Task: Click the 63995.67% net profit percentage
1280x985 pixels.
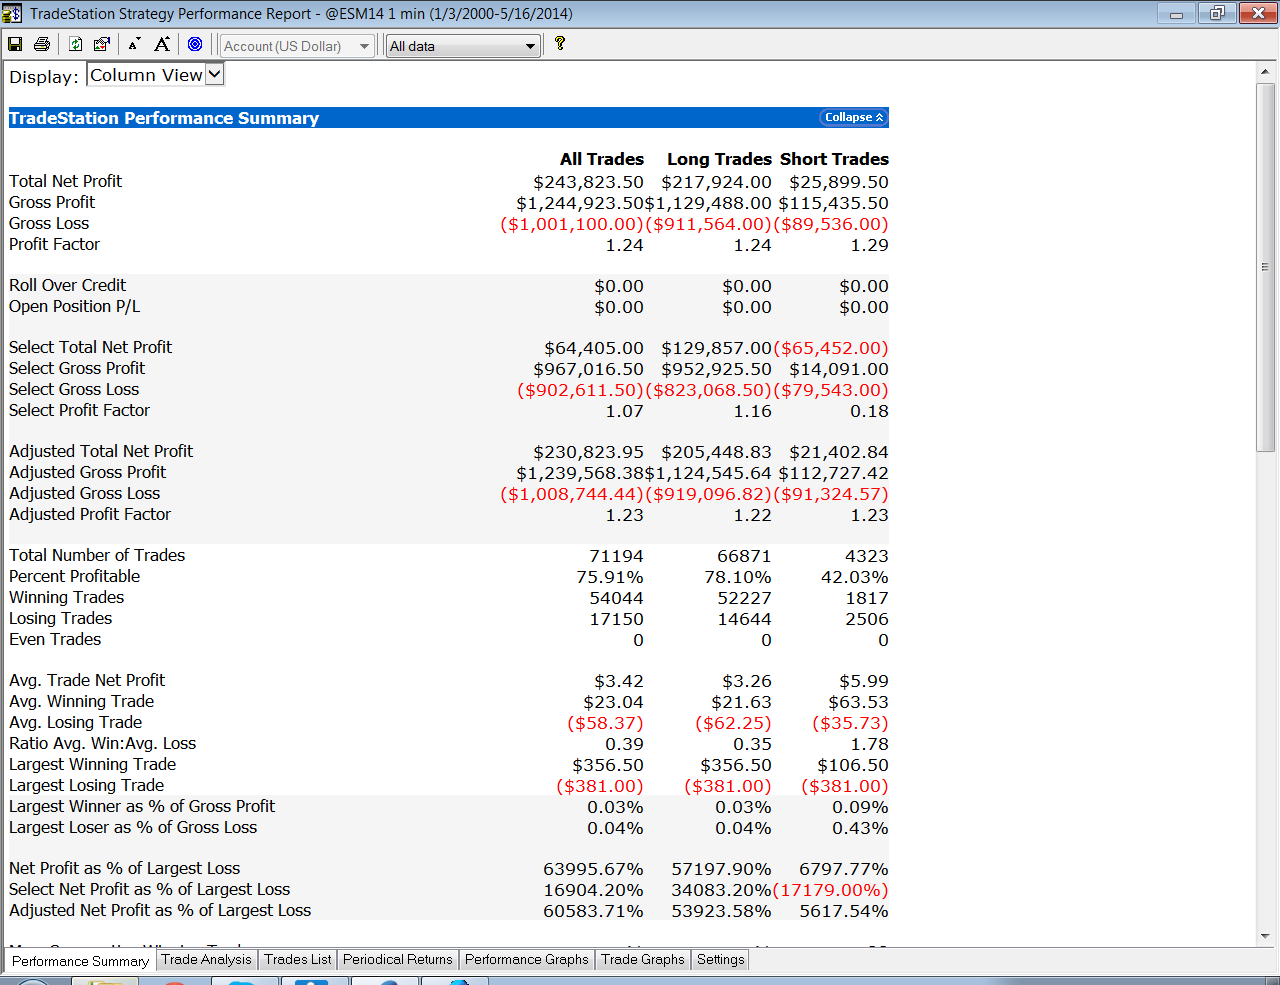Action: point(594,869)
